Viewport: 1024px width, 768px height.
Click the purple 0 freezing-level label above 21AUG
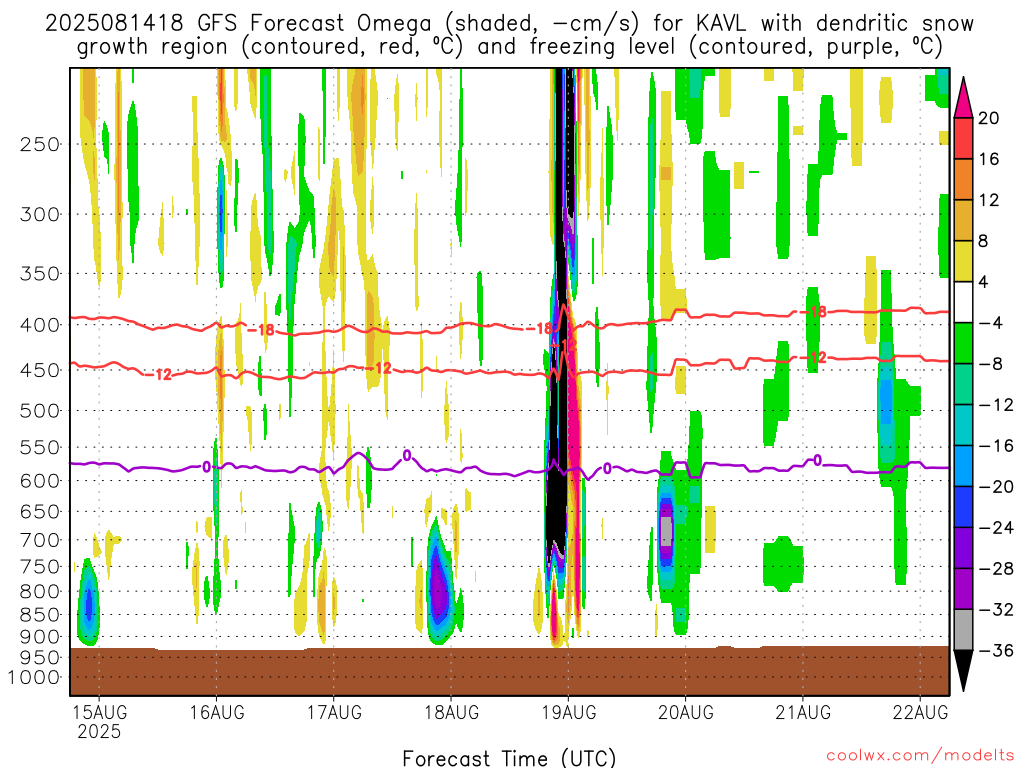coord(817,460)
